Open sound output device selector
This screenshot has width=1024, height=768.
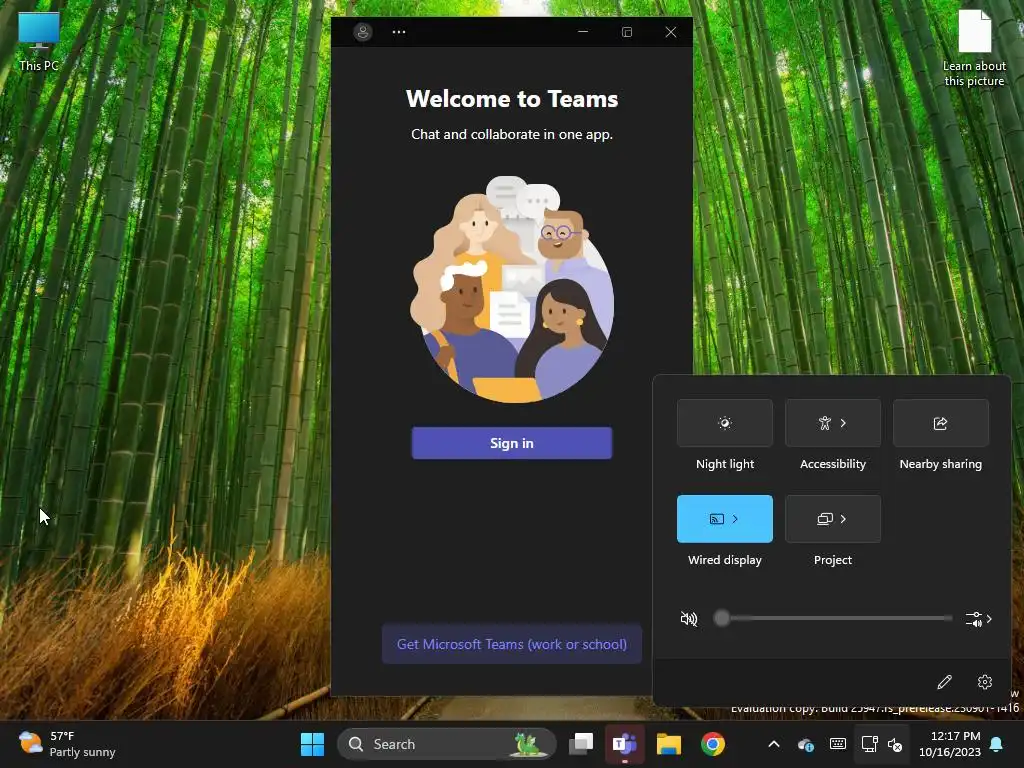point(978,618)
